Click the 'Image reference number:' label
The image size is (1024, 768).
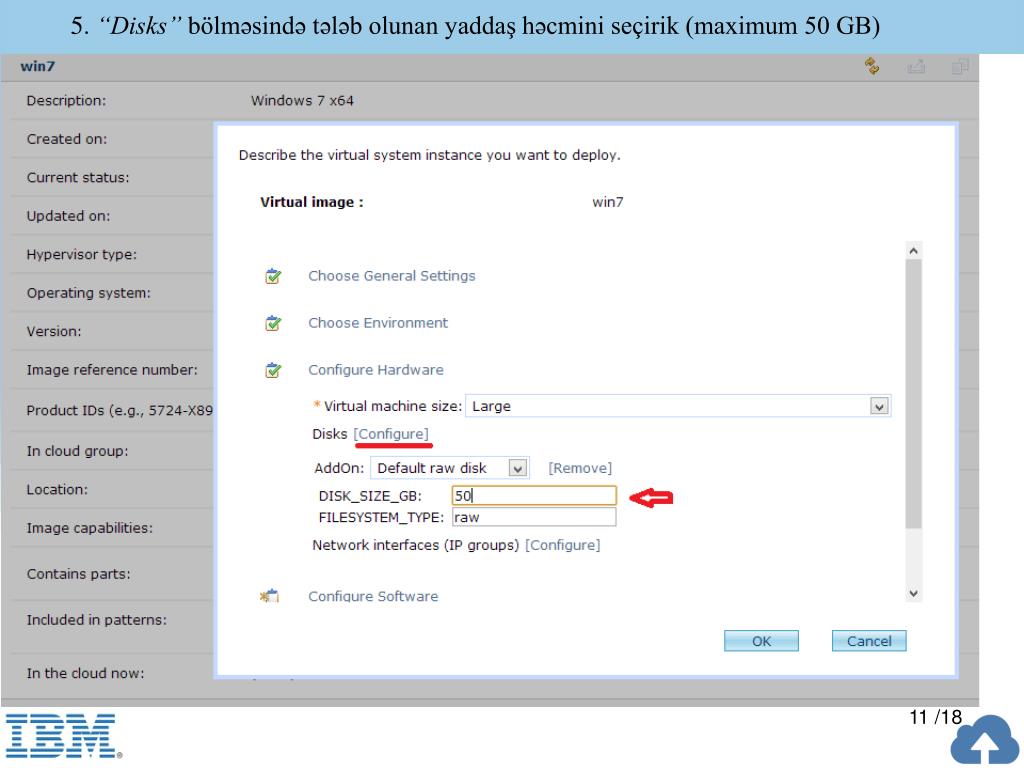112,370
